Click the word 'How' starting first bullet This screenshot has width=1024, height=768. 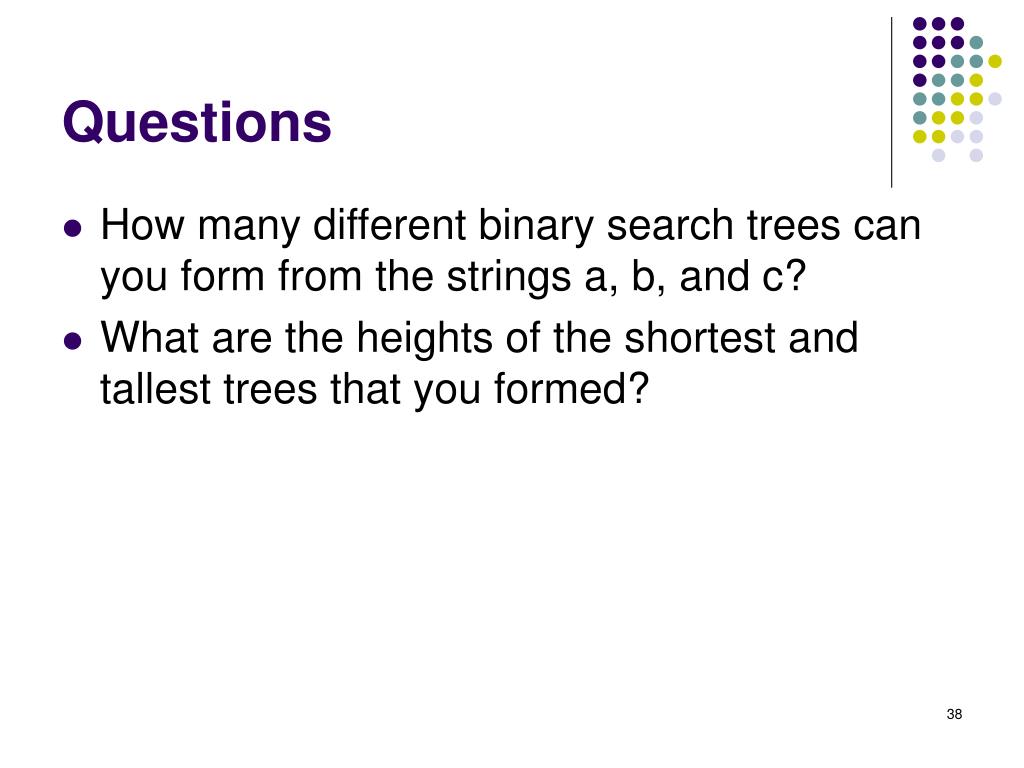(x=142, y=225)
